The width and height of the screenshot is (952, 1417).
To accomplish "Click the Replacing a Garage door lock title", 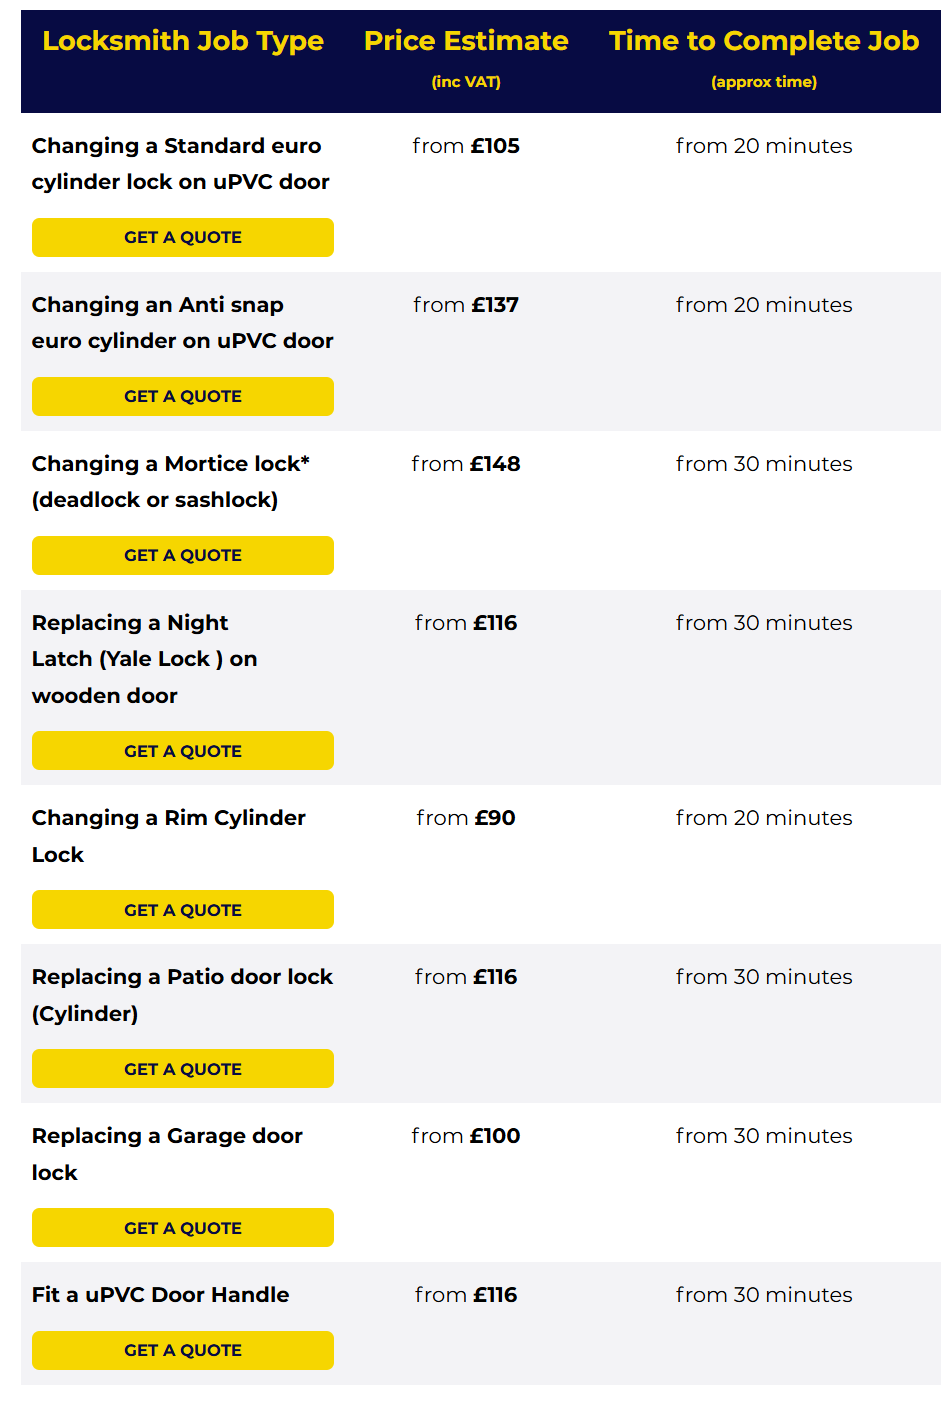I will [x=167, y=1154].
